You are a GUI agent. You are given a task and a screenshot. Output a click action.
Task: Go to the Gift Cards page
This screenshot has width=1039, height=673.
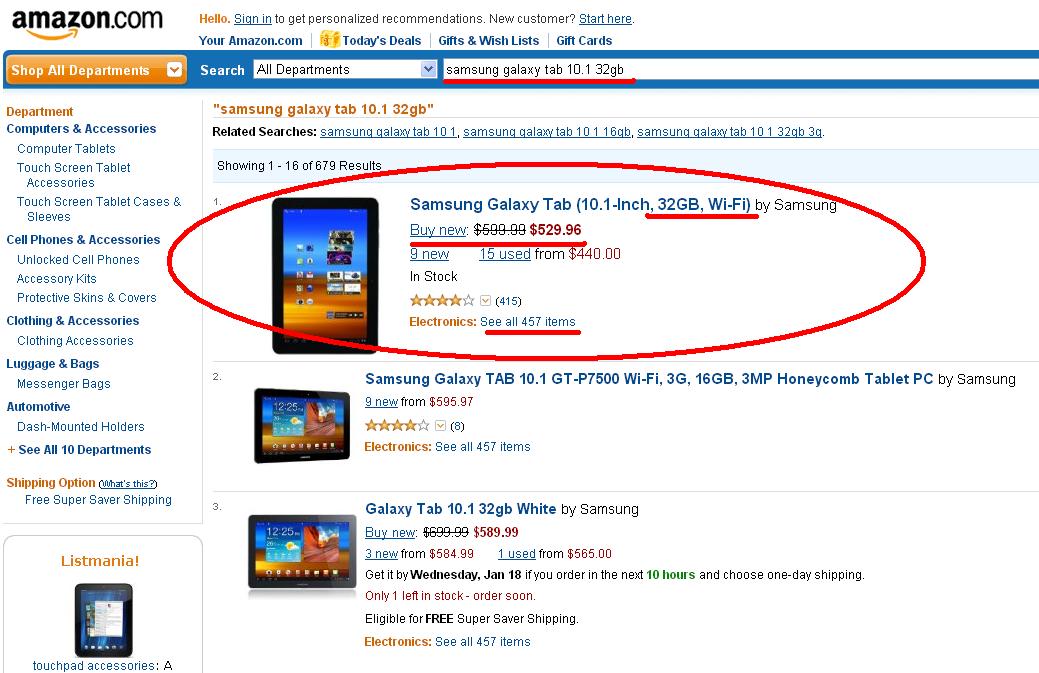coord(584,41)
